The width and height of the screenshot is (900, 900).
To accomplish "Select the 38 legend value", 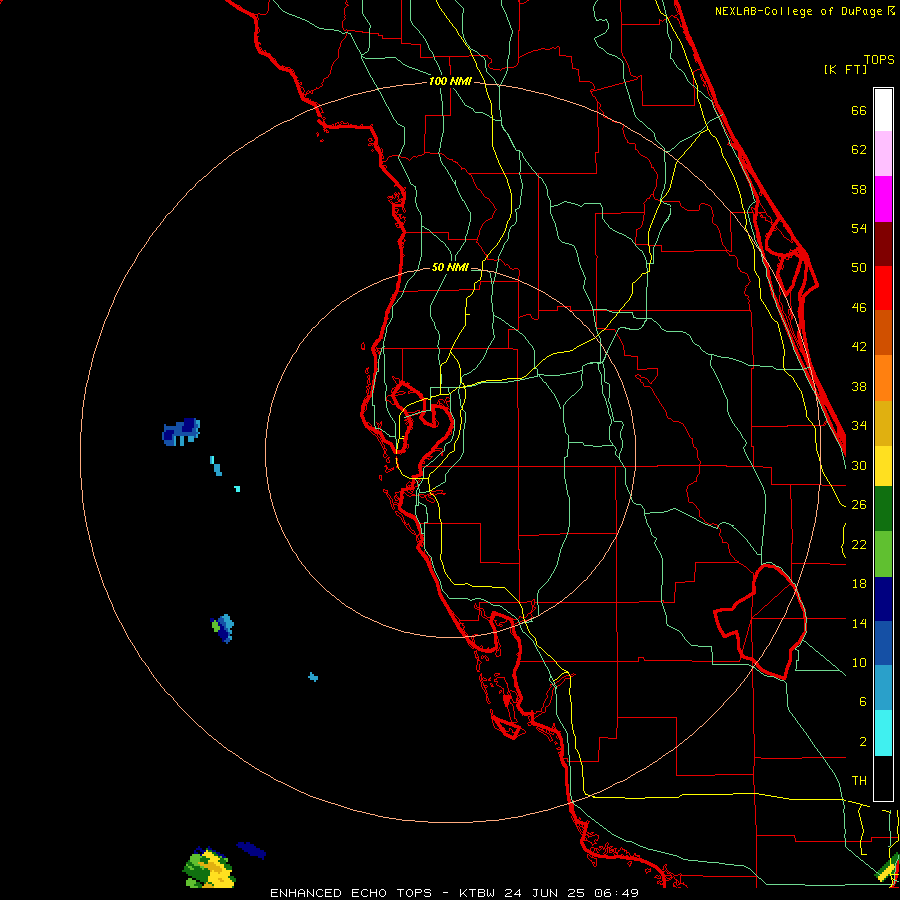I will coord(859,386).
